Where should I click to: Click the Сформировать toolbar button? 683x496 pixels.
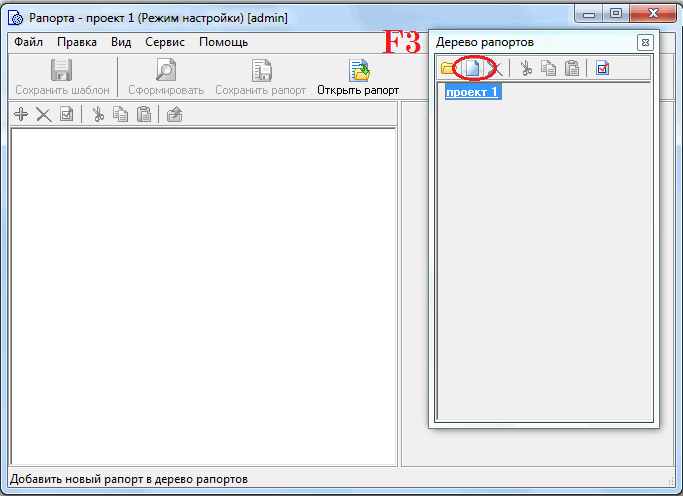(166, 77)
